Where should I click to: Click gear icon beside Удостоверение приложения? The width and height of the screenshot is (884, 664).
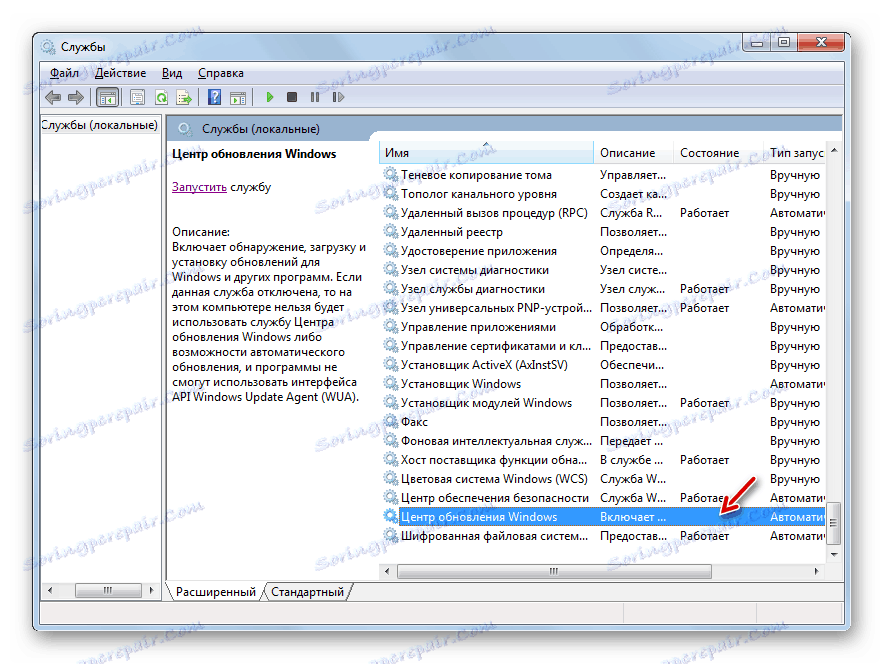click(391, 250)
